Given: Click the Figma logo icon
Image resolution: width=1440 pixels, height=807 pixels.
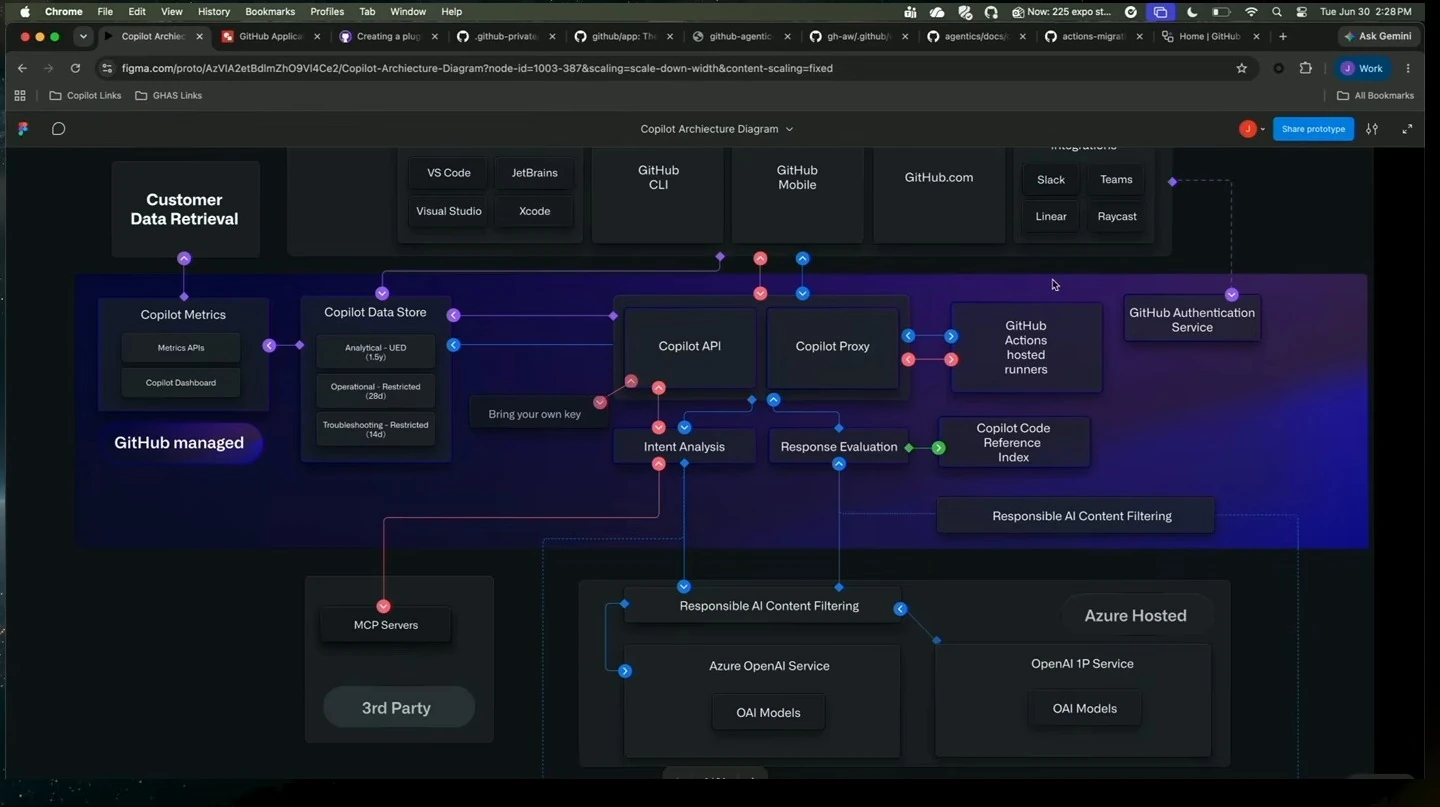Looking at the screenshot, I should (x=23, y=129).
